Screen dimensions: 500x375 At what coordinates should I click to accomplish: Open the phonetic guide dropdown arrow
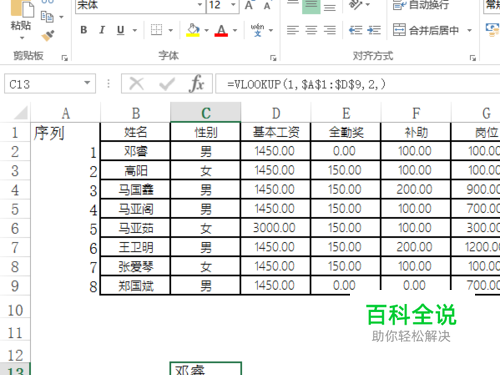(x=271, y=30)
